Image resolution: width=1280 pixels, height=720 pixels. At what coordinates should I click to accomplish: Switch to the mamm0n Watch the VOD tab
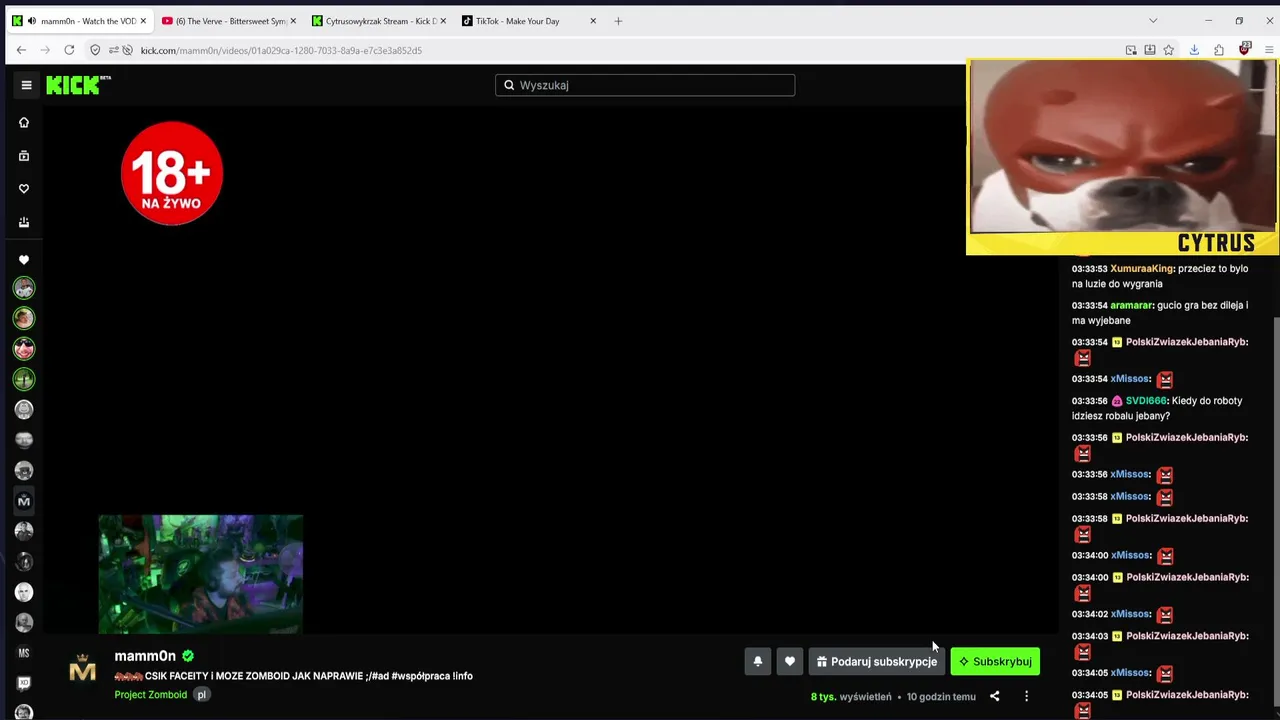click(80, 21)
